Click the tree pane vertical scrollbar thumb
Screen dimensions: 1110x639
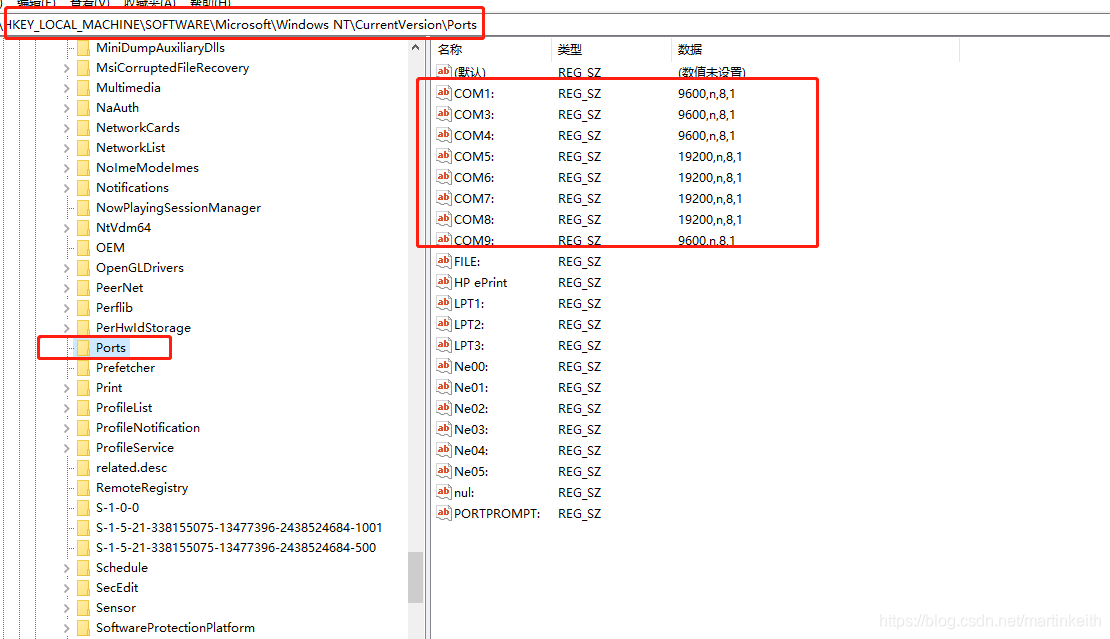[416, 577]
